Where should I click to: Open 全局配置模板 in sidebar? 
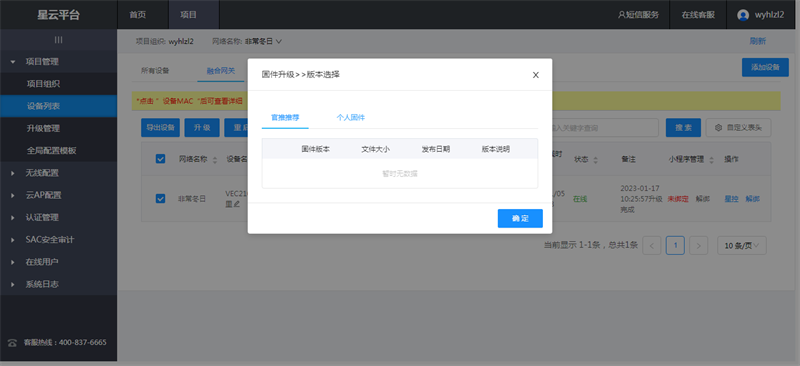click(x=59, y=151)
